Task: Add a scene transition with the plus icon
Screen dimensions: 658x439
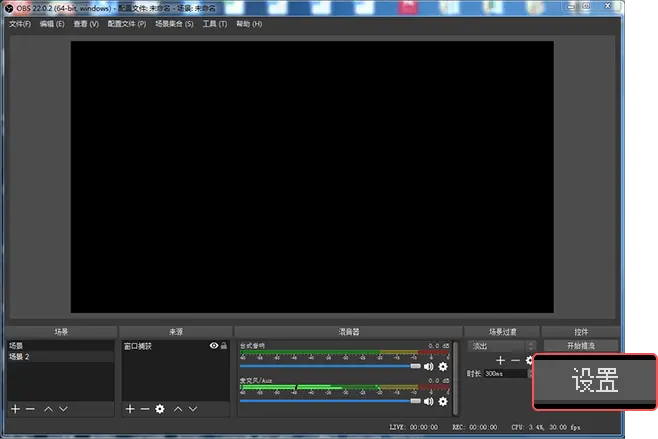Action: [x=500, y=361]
